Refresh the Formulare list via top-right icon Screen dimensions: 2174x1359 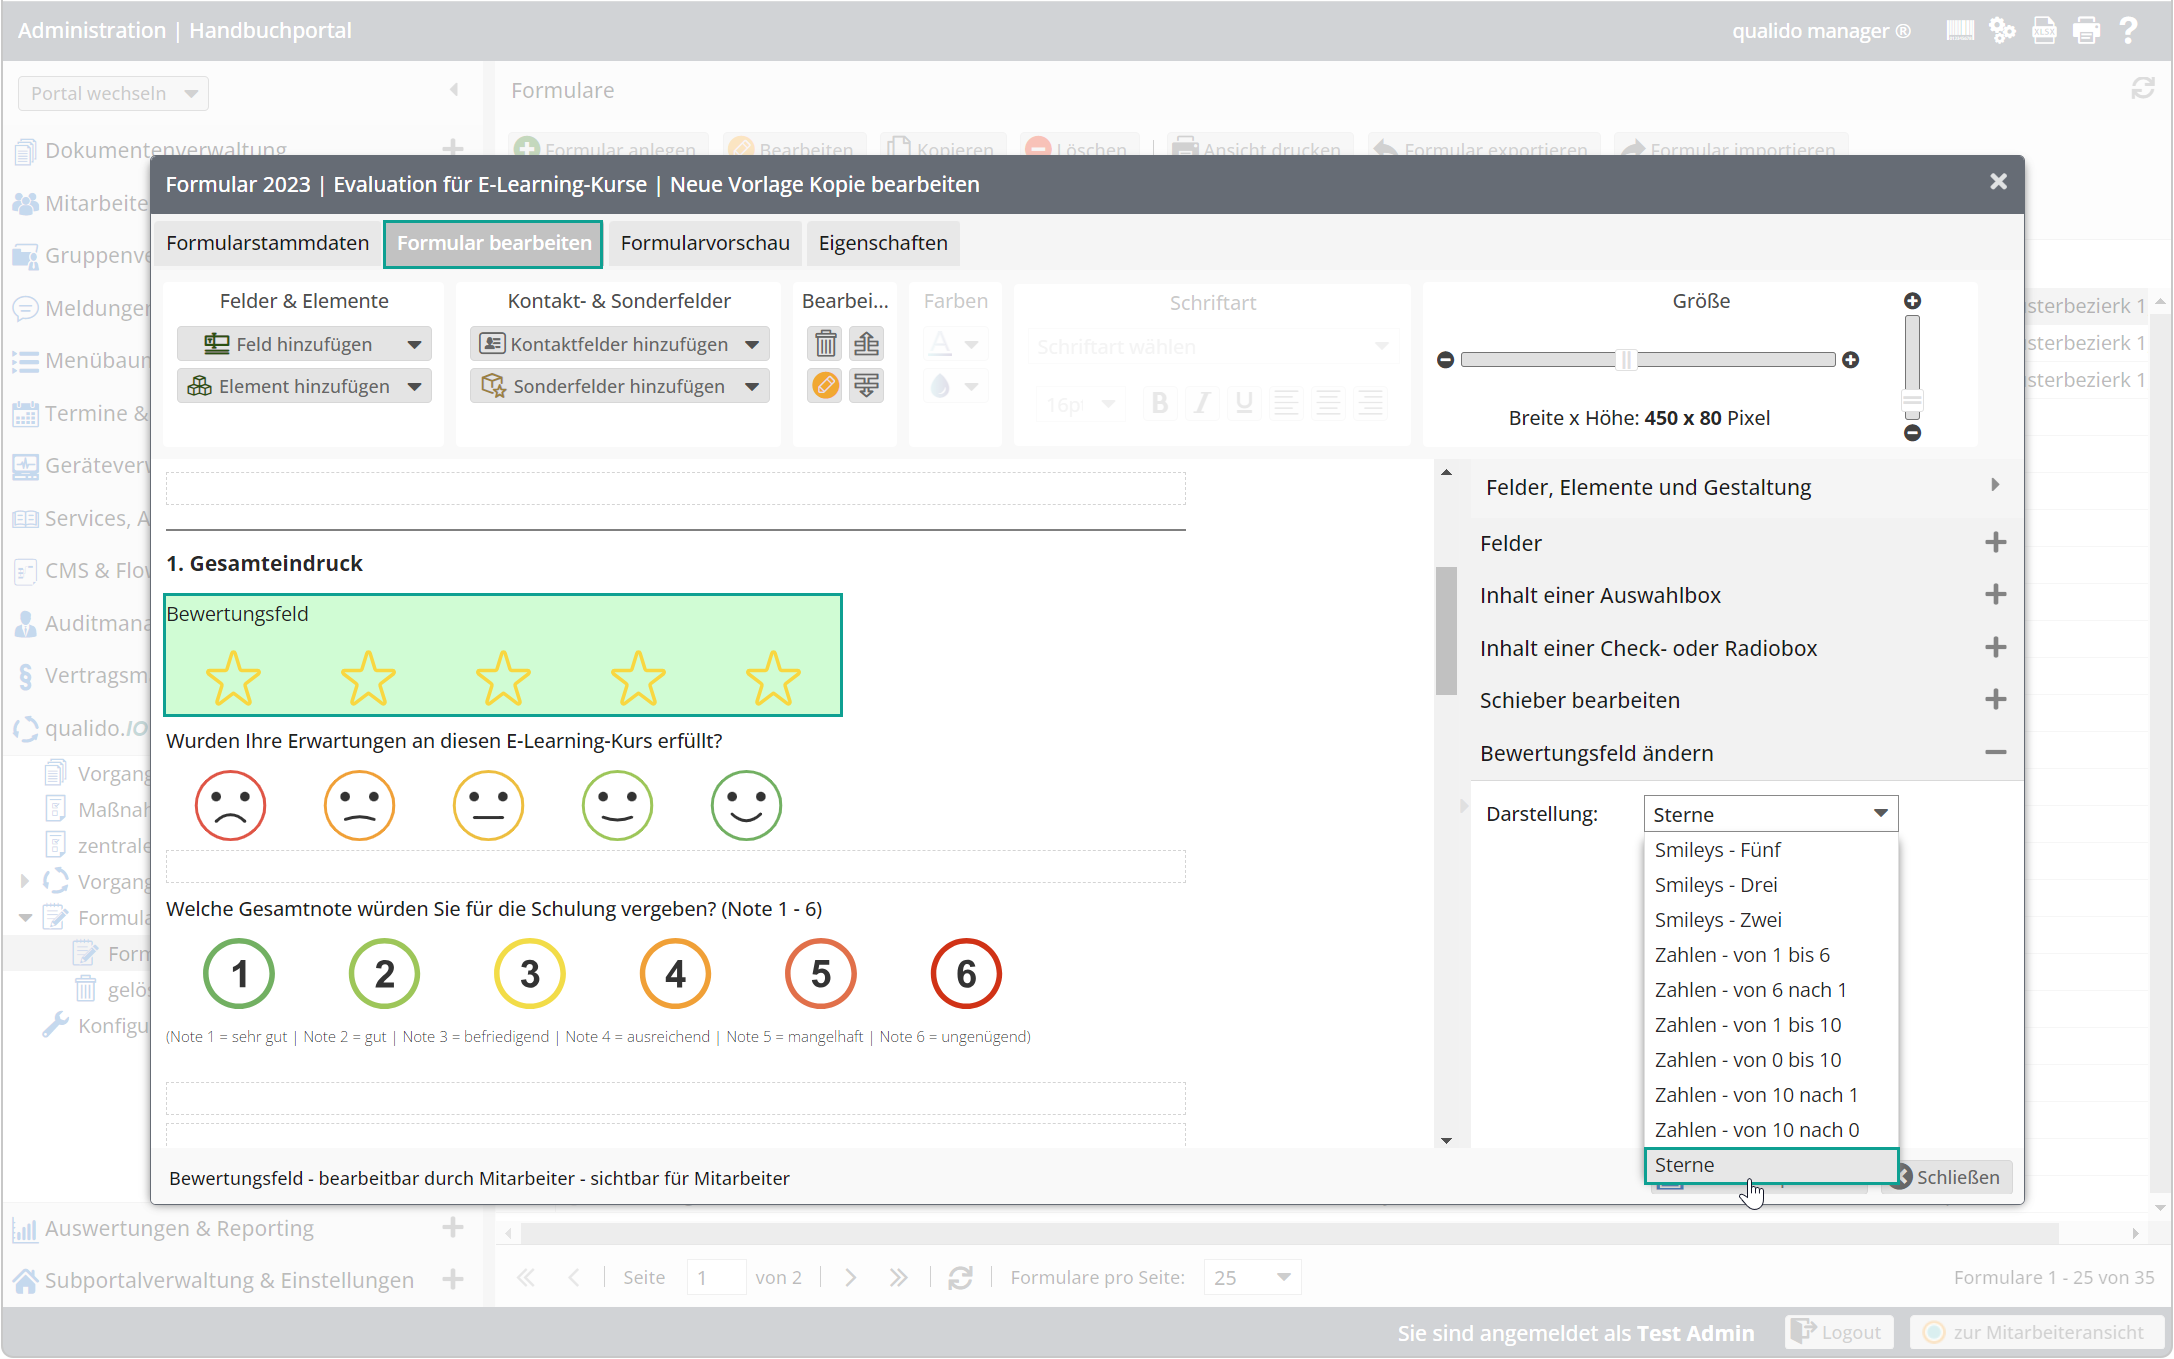point(2143,89)
